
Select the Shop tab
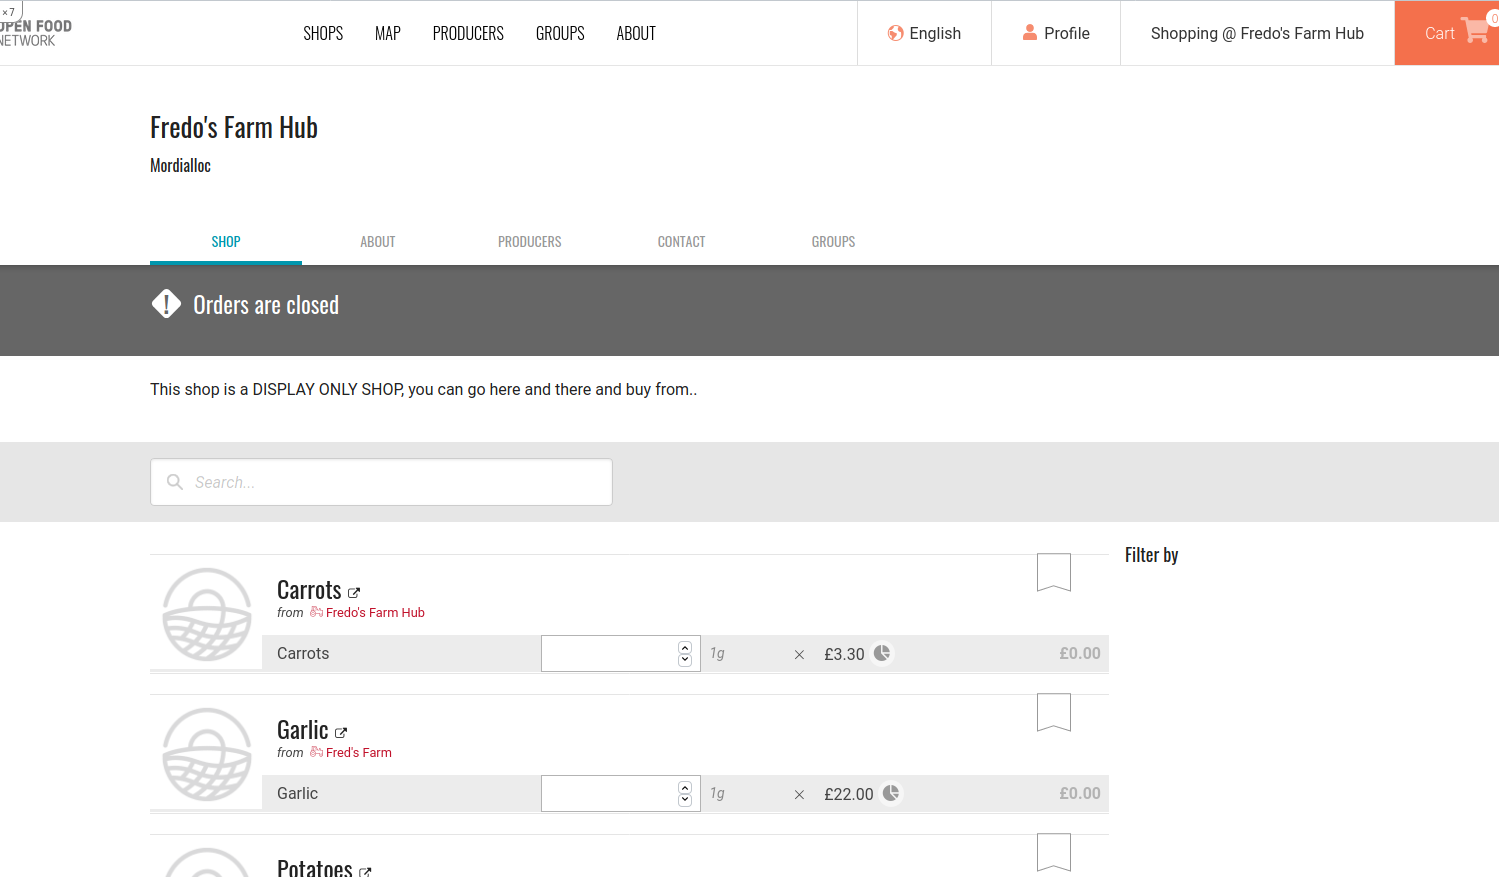click(x=226, y=242)
